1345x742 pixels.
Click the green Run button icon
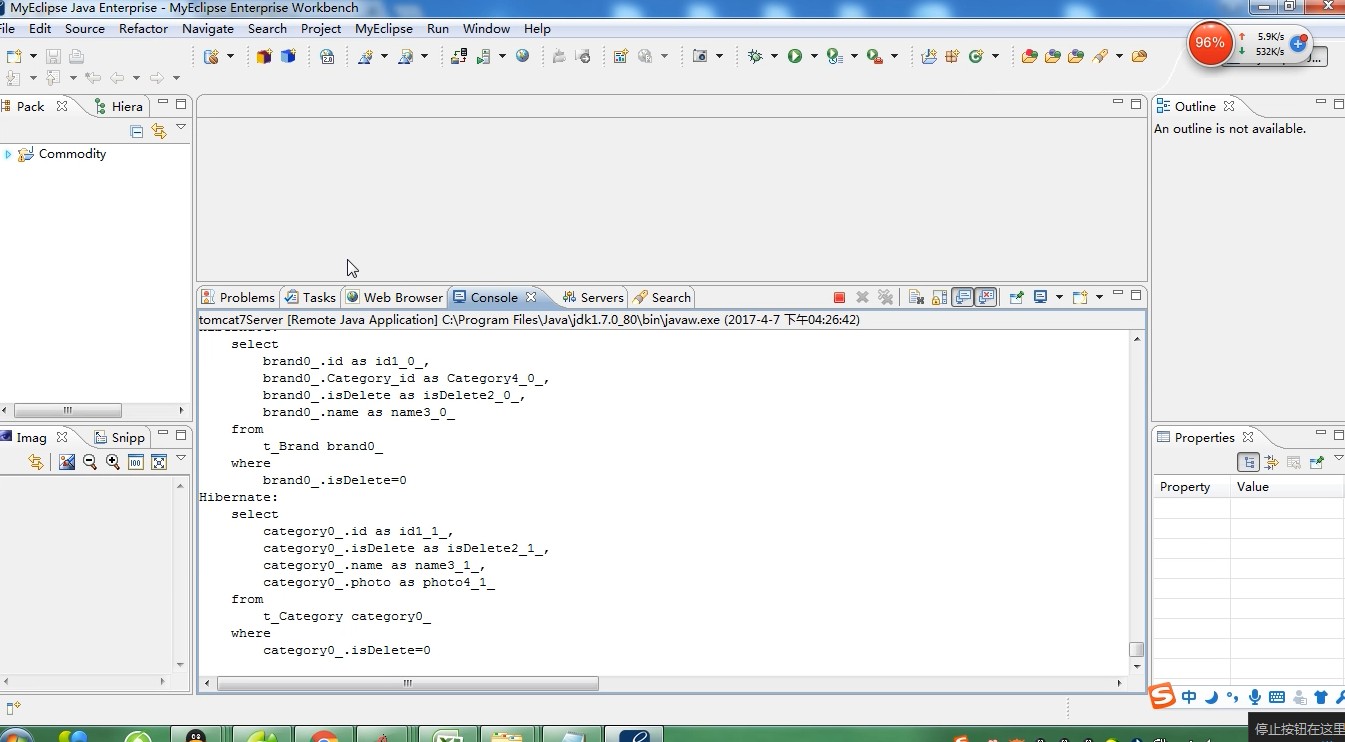[795, 56]
